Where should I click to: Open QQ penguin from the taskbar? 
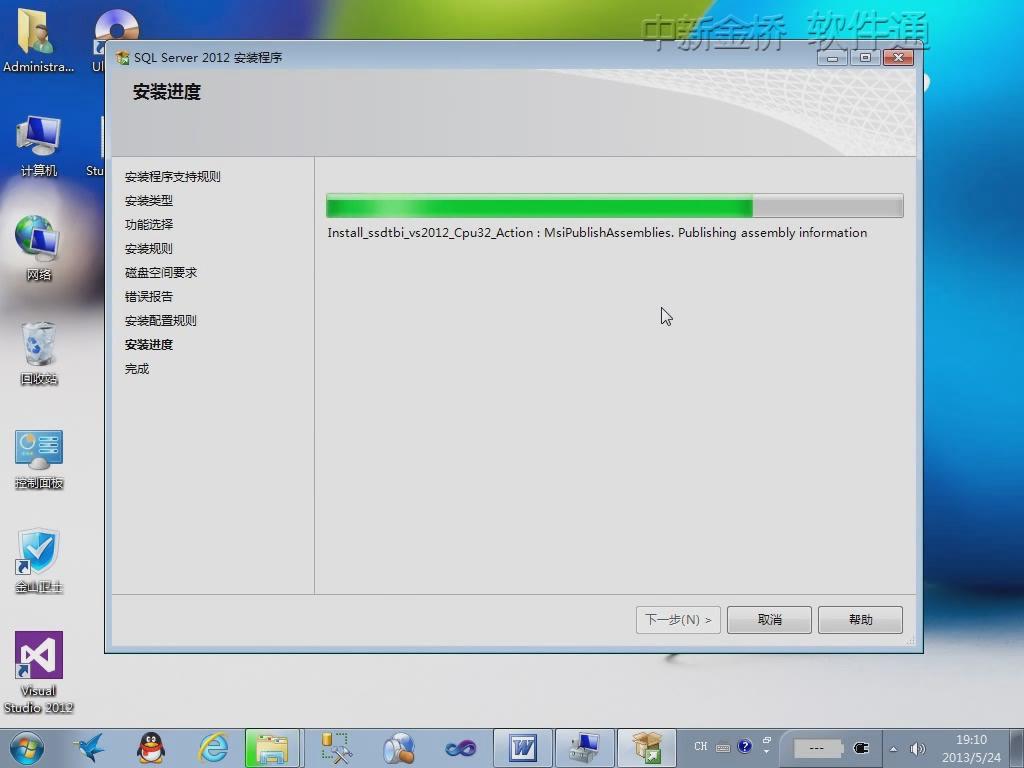151,748
